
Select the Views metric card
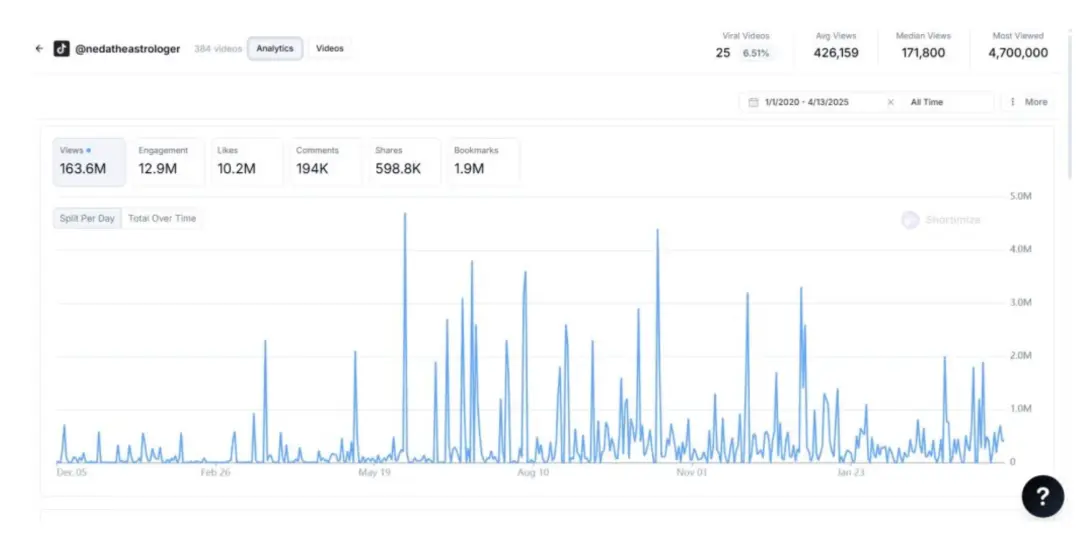(x=89, y=162)
